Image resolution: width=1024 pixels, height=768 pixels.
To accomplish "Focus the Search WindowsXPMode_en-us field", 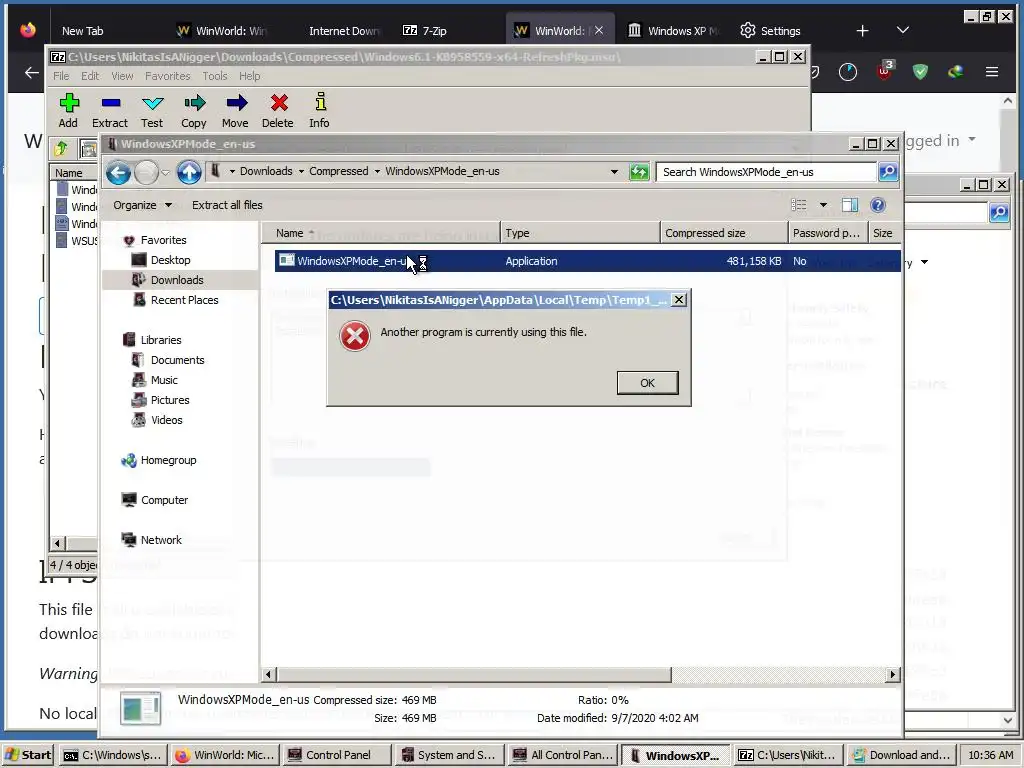I will (765, 172).
